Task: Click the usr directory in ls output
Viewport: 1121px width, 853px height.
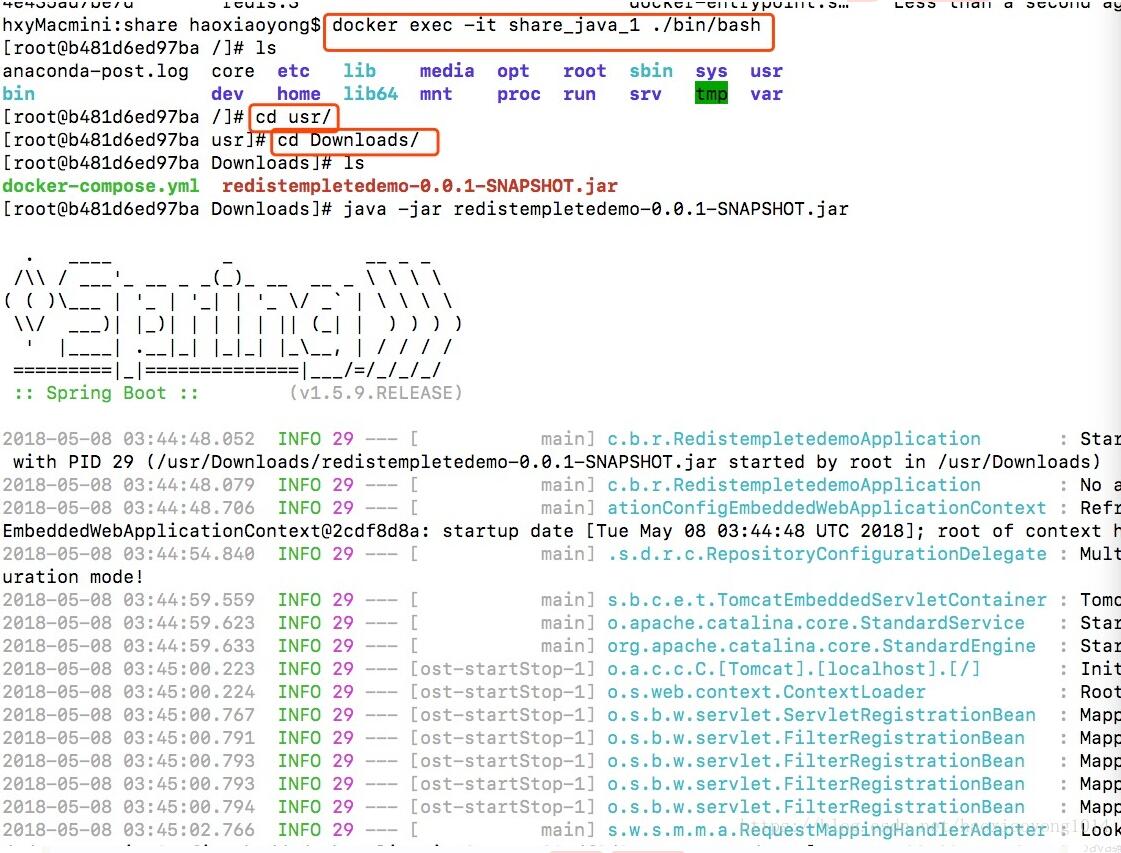Action: tap(766, 70)
